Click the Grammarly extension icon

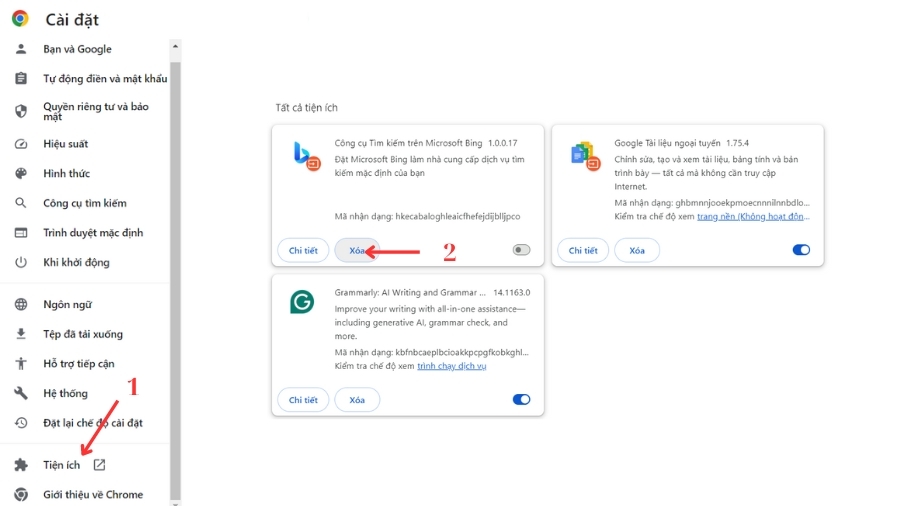point(302,302)
